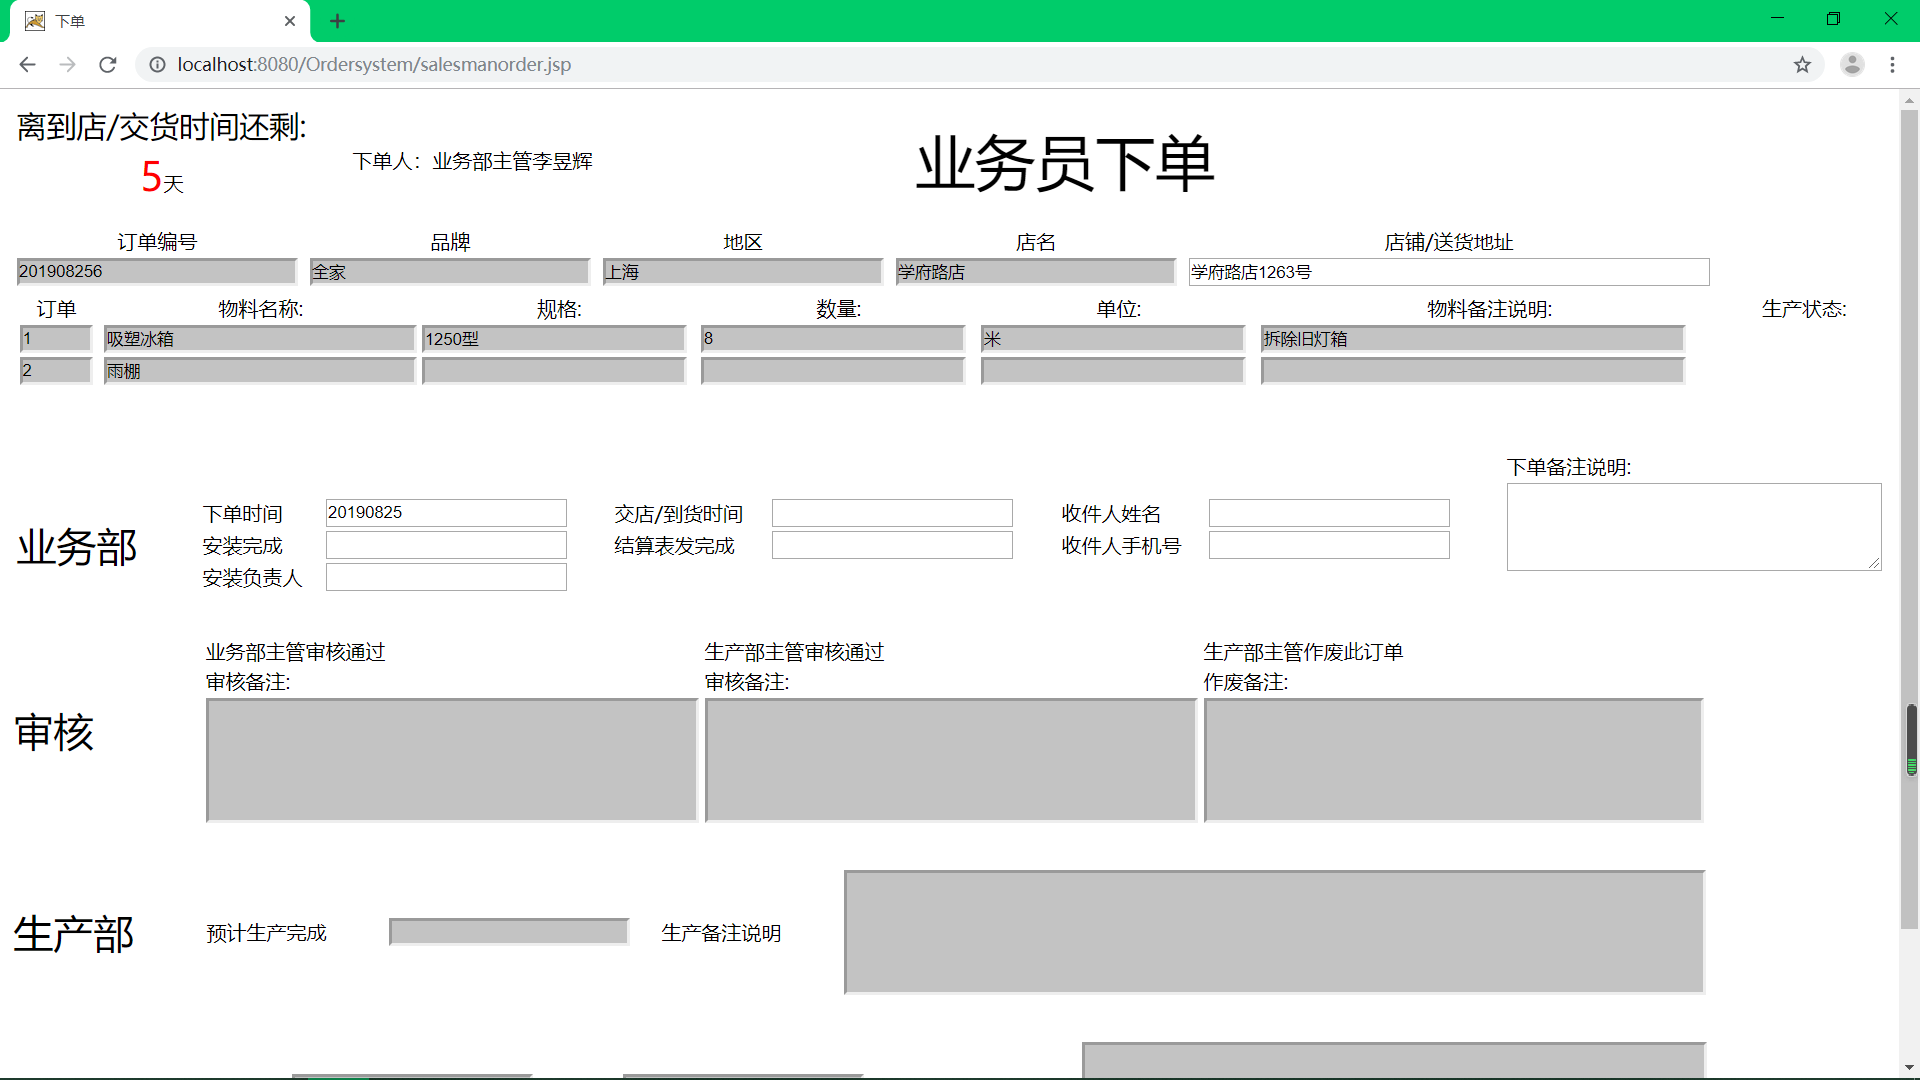
Task: Click the 下单备注说明 text area
Action: 1692,527
